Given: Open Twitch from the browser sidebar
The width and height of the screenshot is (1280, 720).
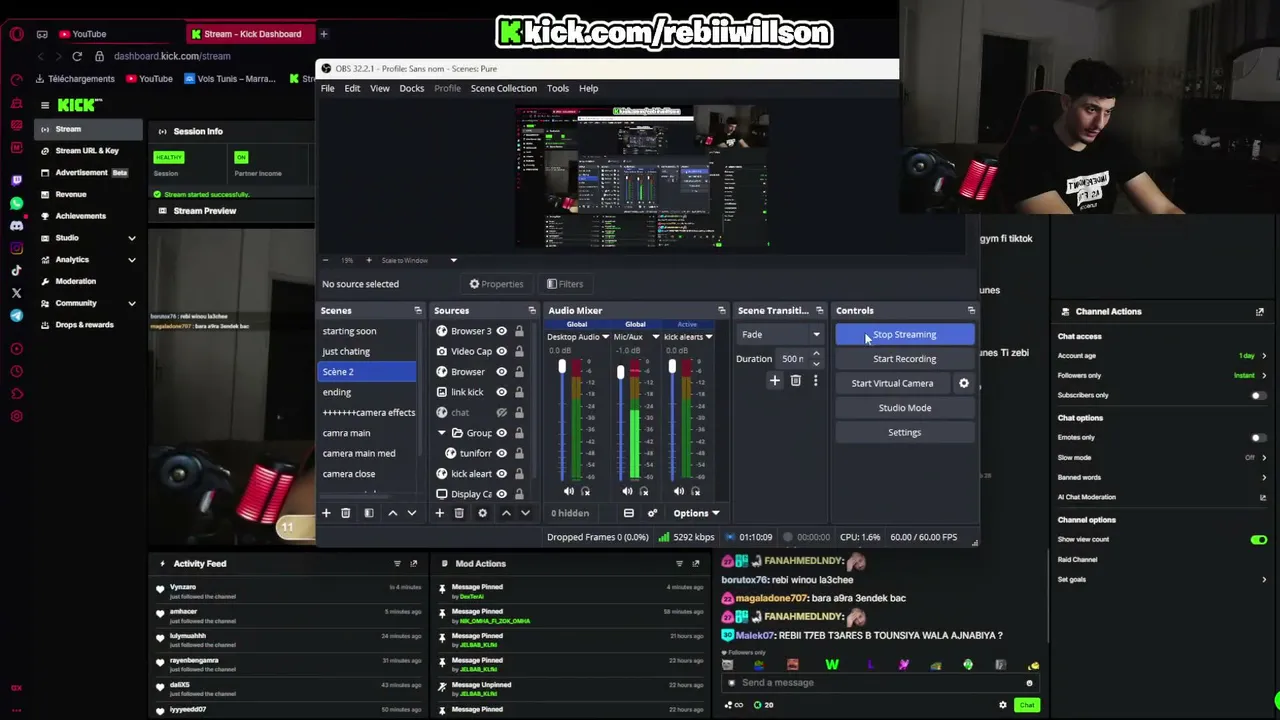Looking at the screenshot, I should (x=16, y=180).
